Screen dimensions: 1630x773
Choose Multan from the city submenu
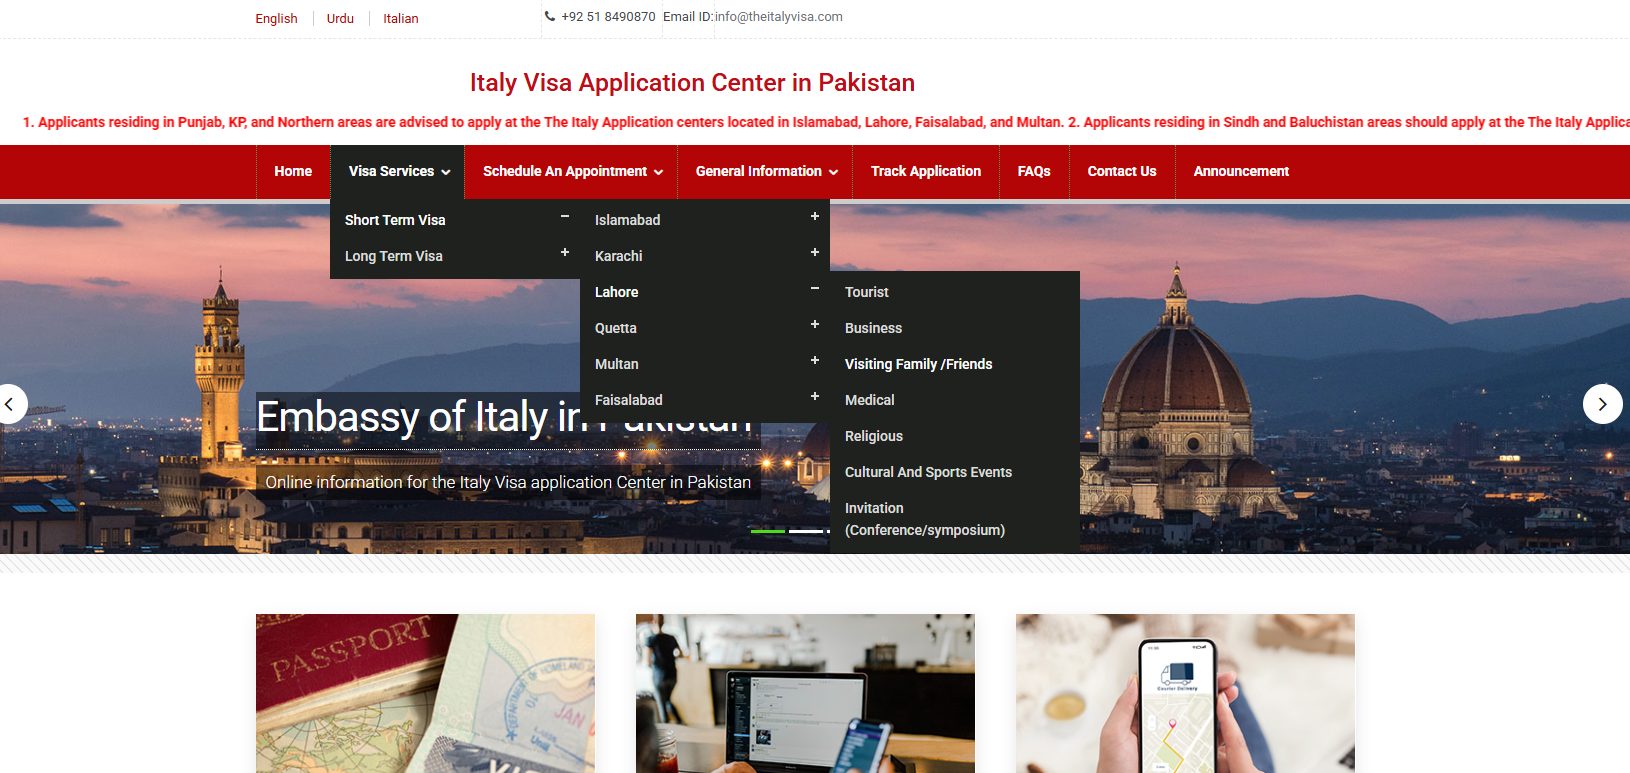[x=617, y=364]
